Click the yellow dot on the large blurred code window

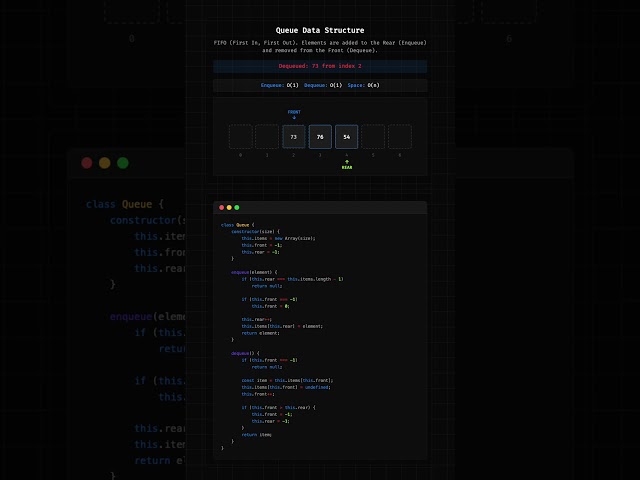click(x=104, y=163)
